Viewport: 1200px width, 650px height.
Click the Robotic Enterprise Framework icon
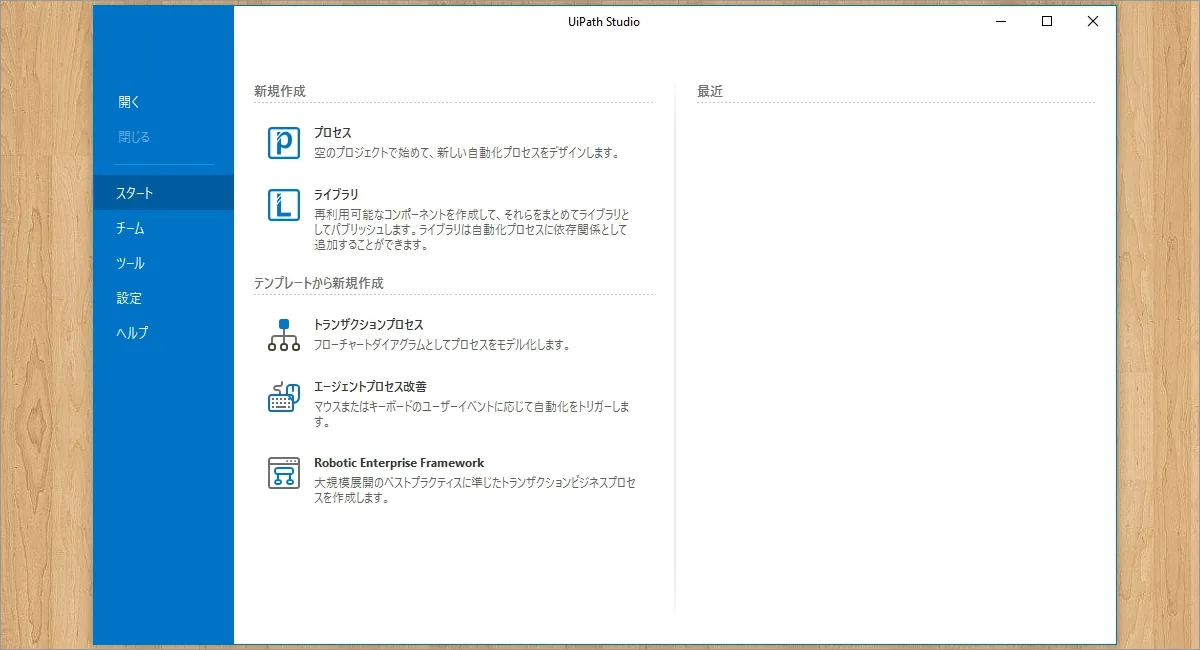point(284,473)
